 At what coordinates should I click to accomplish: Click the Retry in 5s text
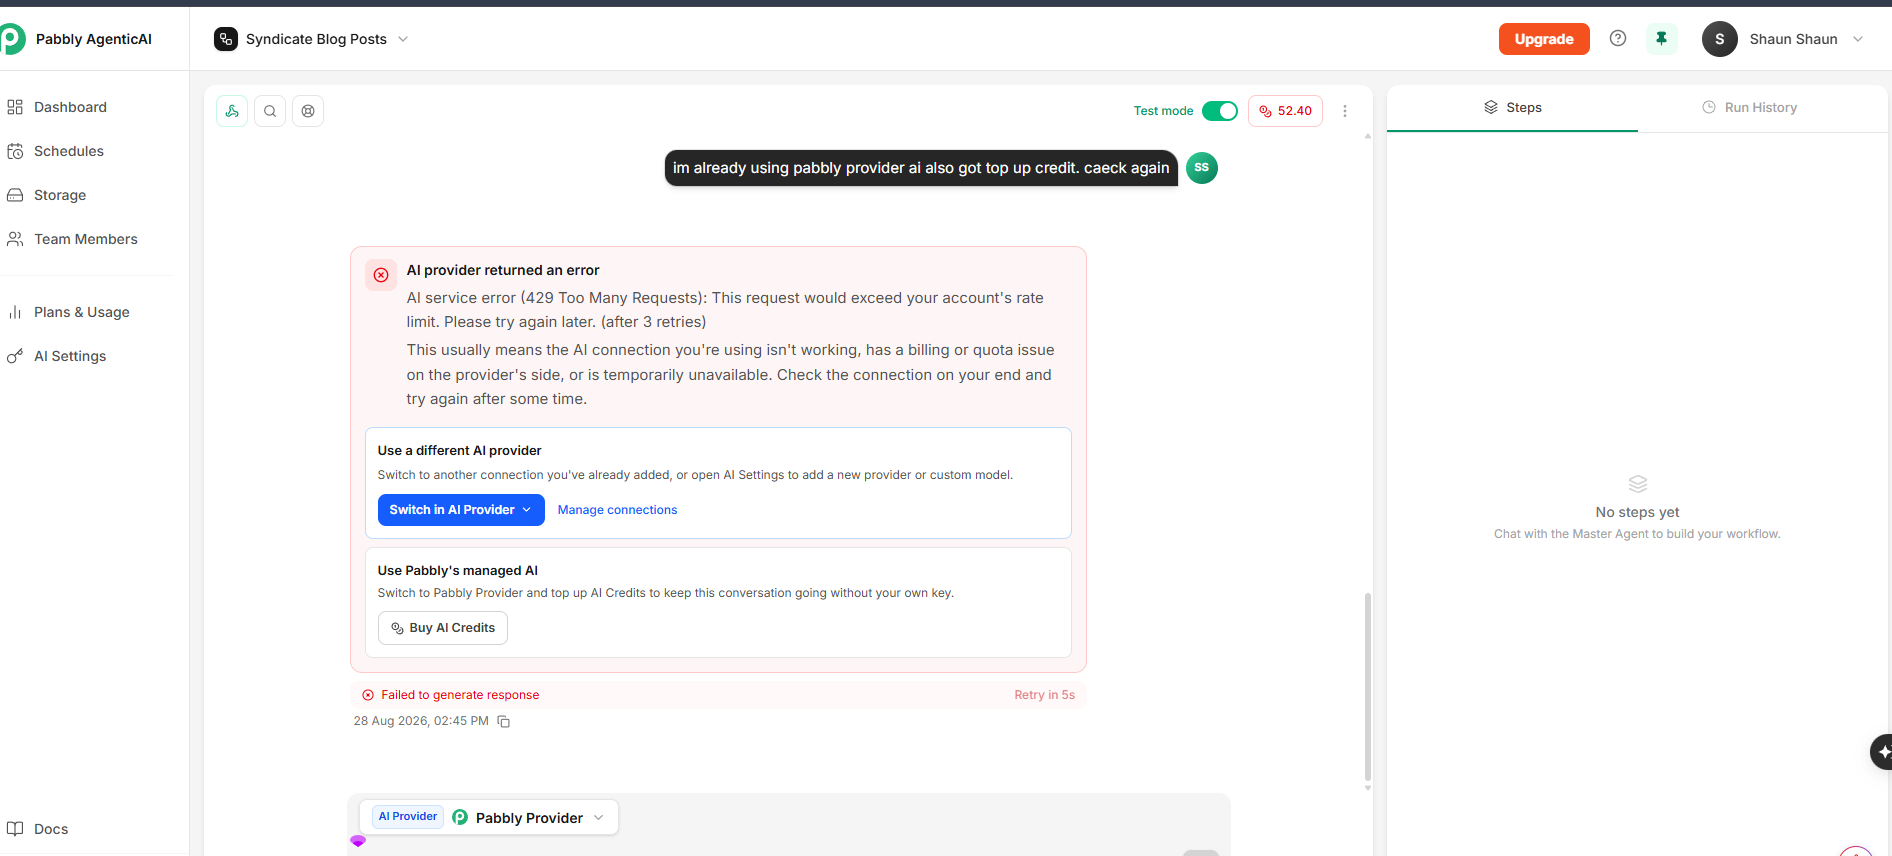(1044, 695)
